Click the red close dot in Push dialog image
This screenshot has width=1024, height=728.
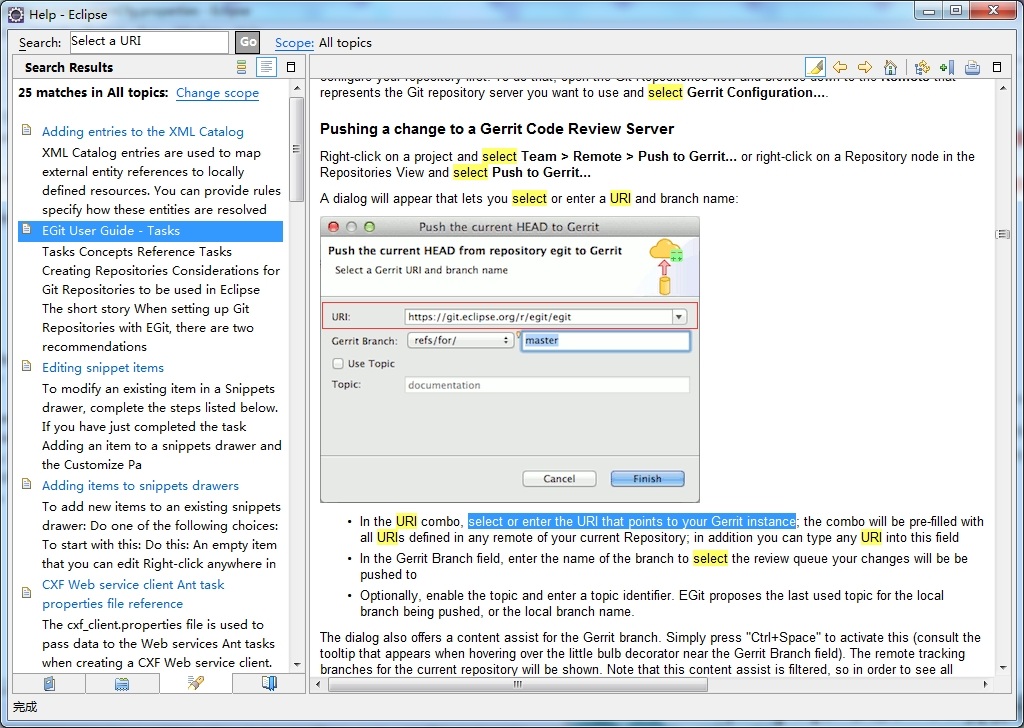[333, 227]
